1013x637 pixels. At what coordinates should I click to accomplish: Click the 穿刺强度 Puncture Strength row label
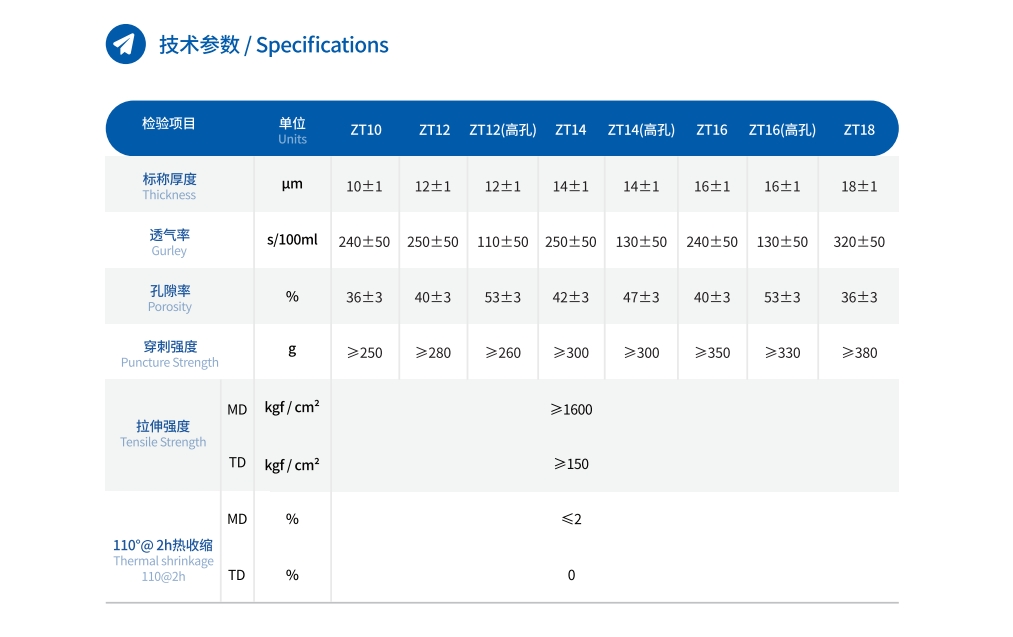[x=169, y=353]
